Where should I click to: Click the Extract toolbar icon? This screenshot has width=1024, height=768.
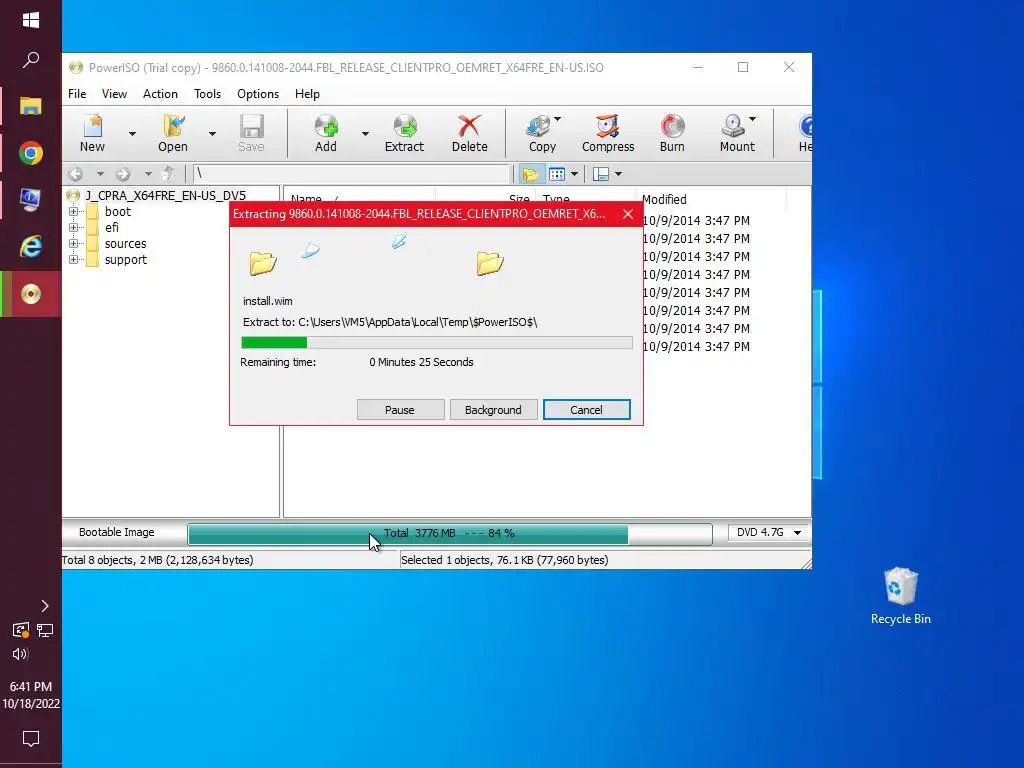click(404, 133)
